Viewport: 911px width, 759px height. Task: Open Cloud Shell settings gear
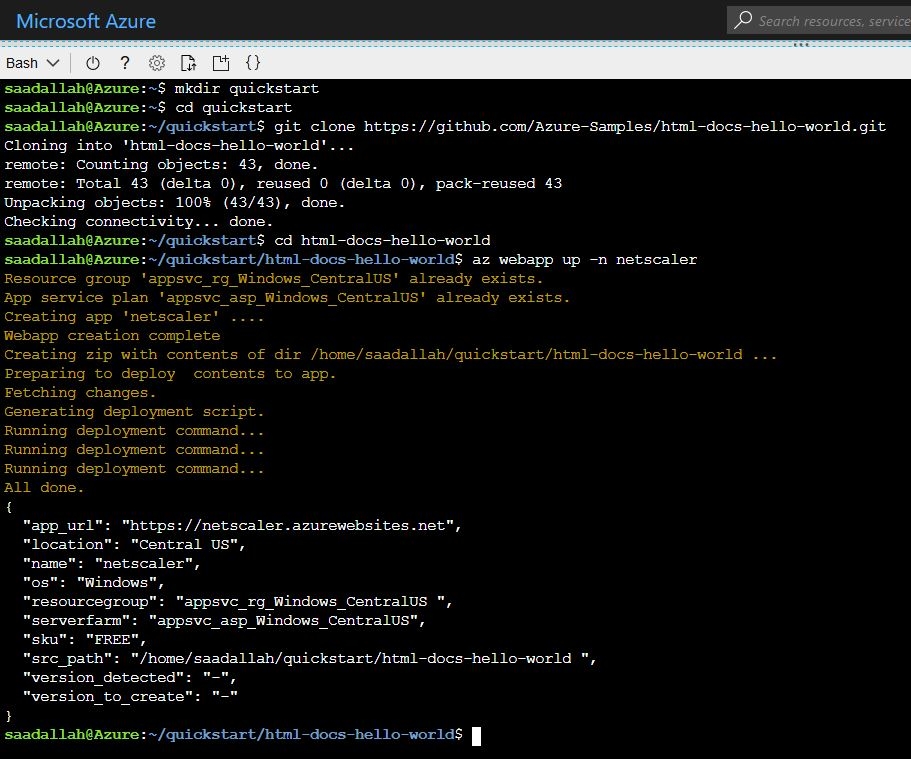click(156, 63)
